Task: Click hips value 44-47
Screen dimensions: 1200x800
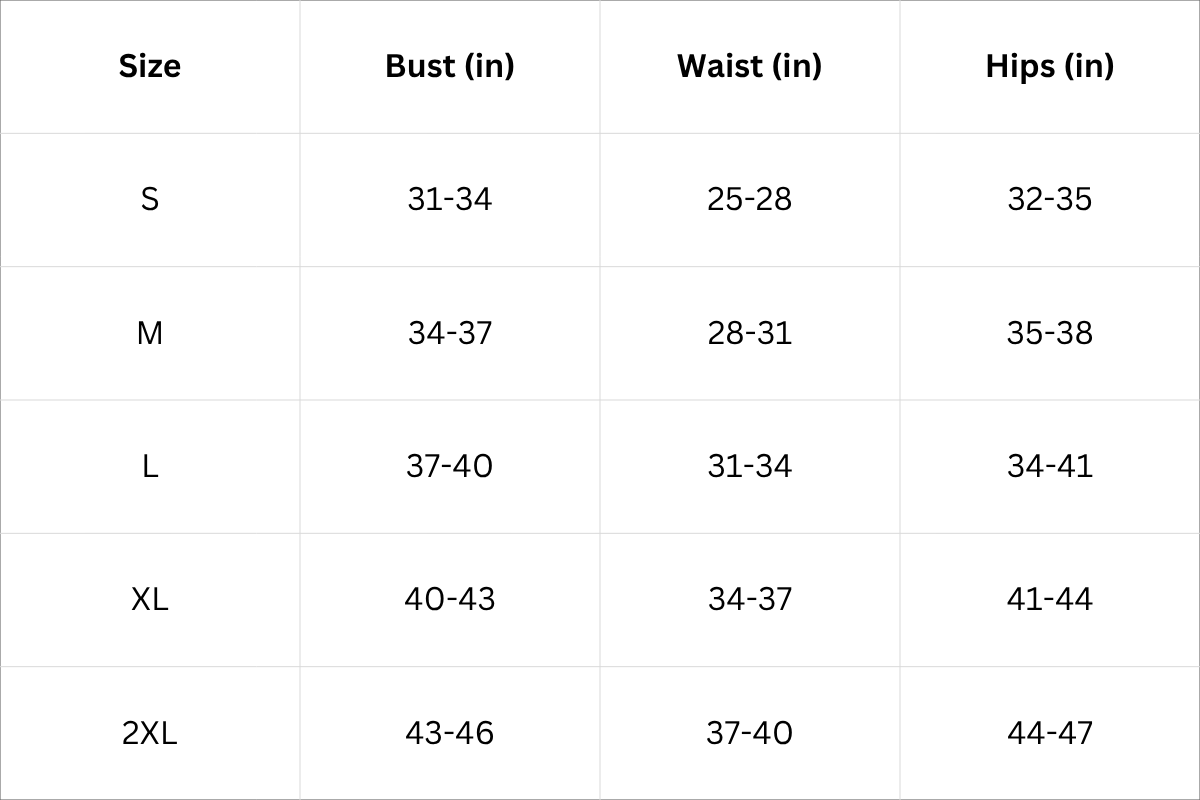Action: [1049, 733]
